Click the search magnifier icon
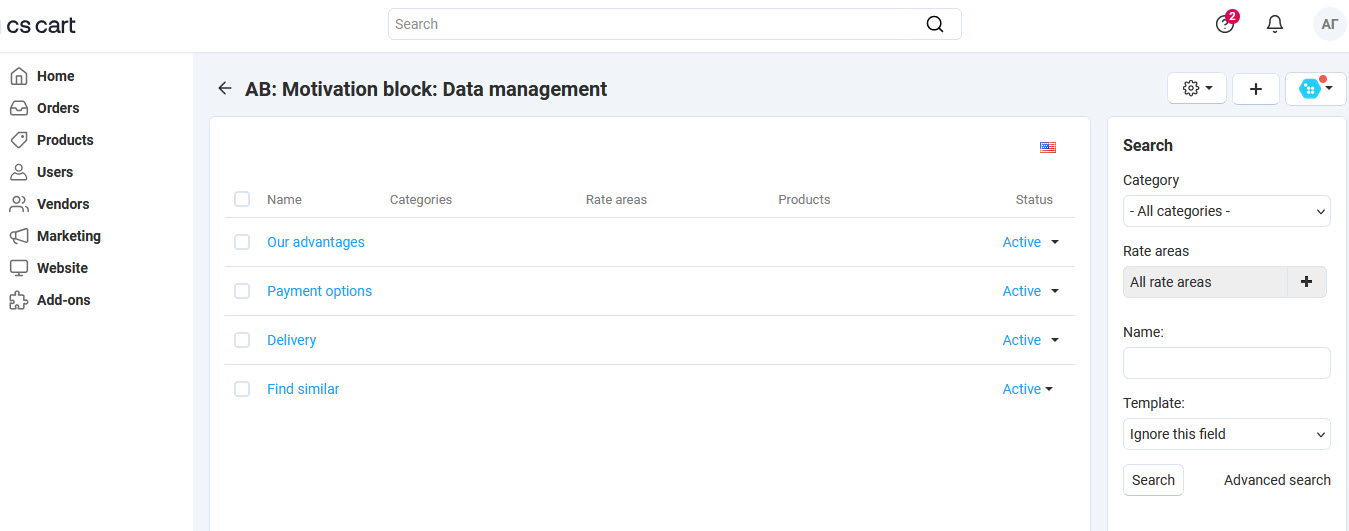 tap(934, 24)
